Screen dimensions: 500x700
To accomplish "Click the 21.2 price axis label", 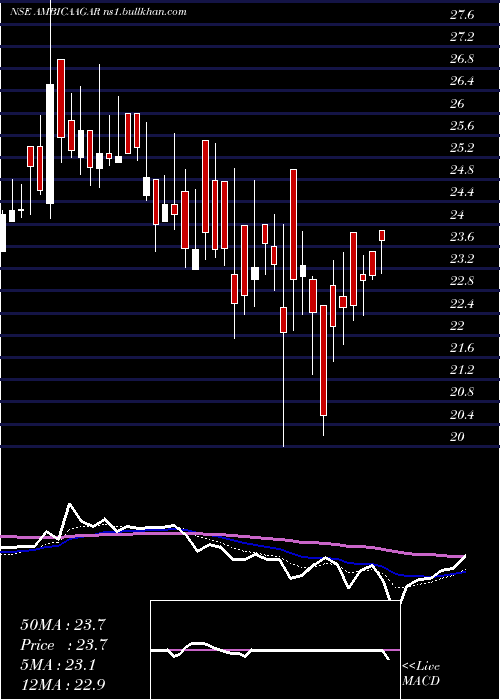I will pos(462,371).
